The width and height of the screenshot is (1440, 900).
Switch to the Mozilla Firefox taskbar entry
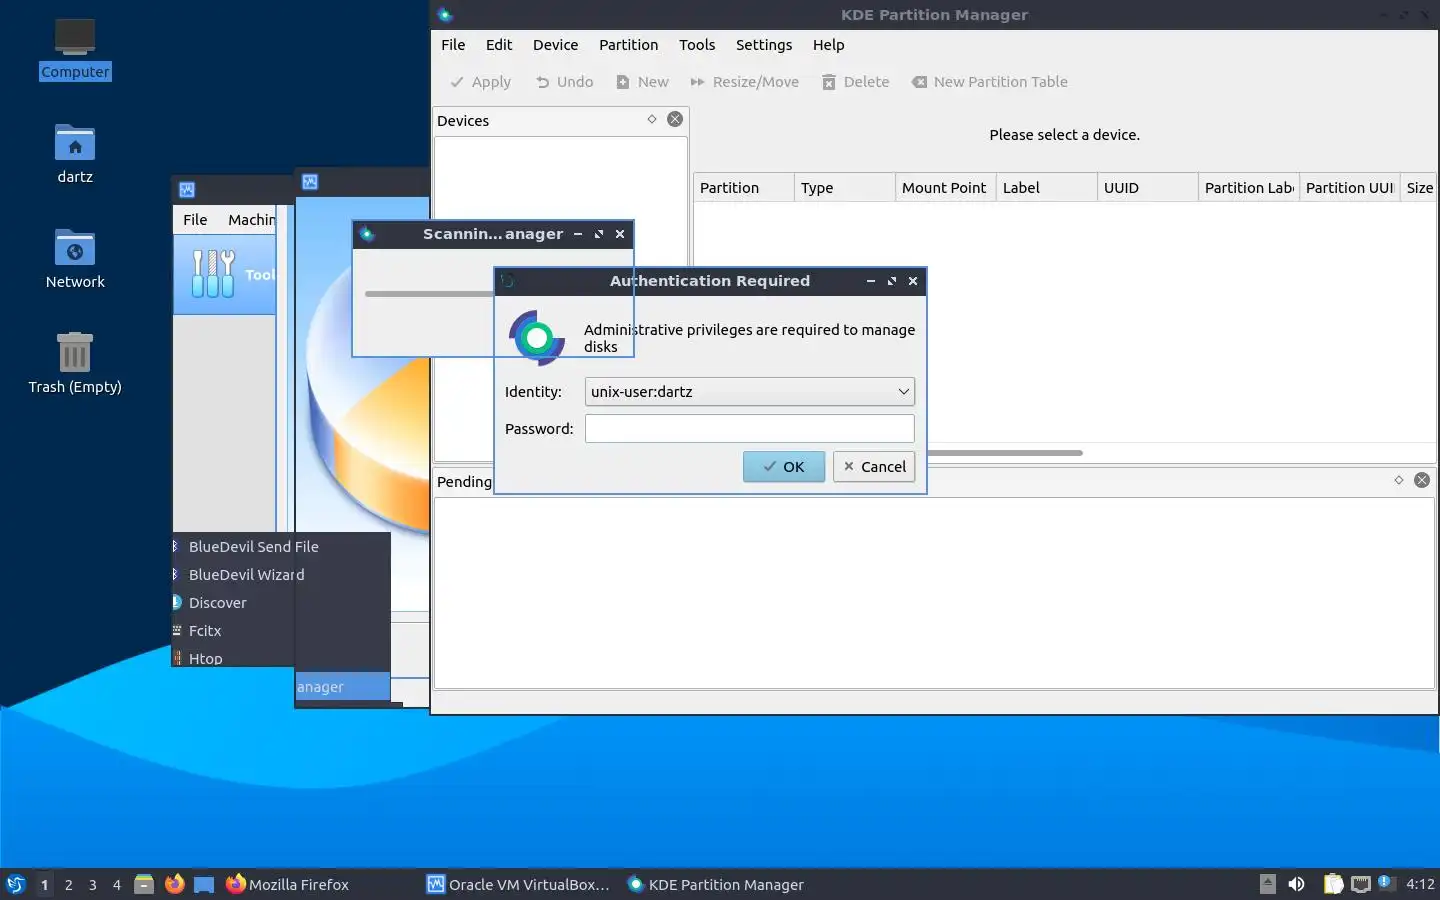(287, 884)
